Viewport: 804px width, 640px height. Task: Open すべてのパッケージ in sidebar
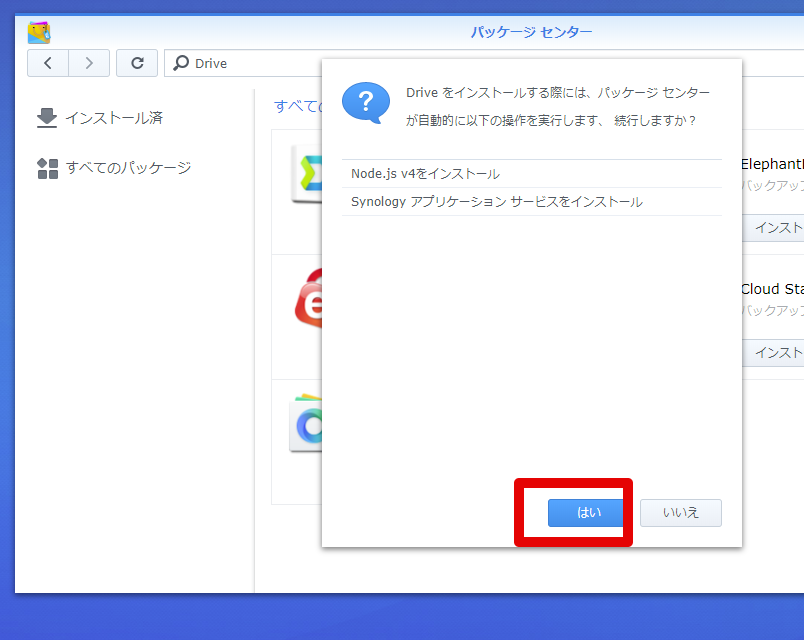pyautogui.click(x=114, y=168)
